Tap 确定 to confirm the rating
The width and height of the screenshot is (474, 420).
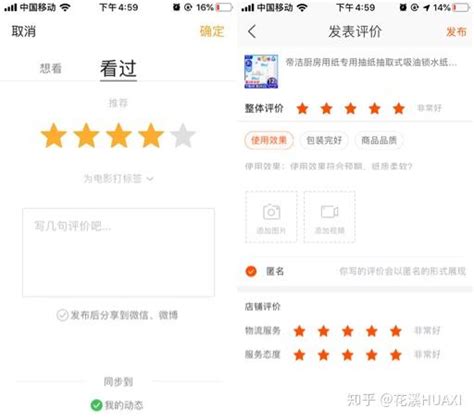tap(212, 31)
